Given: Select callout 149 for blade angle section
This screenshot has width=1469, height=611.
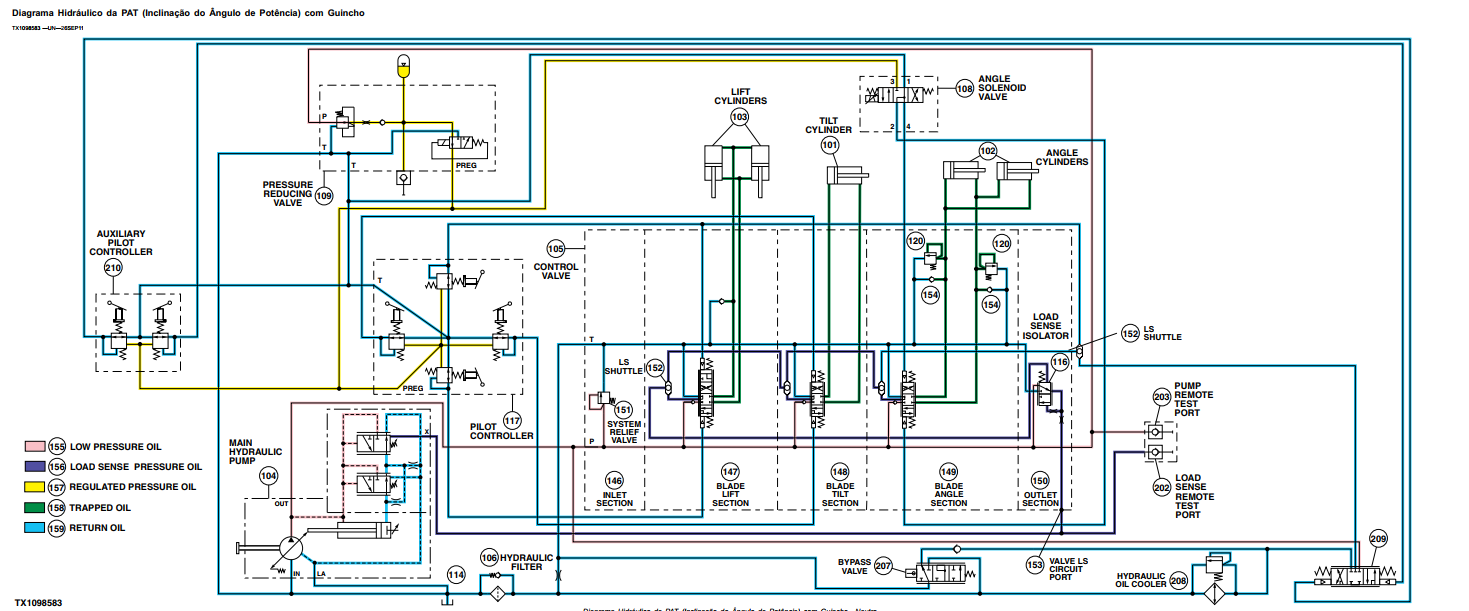Looking at the screenshot, I should coord(948,471).
